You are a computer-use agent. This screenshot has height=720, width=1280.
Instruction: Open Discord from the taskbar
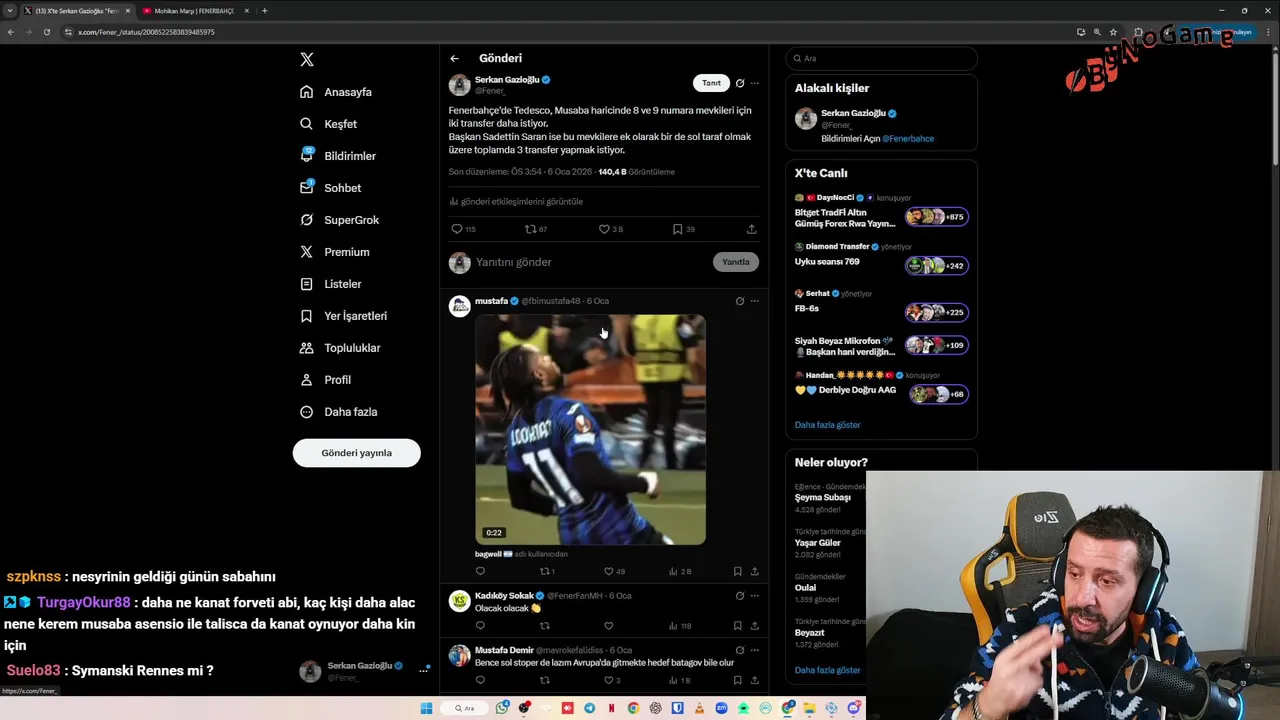tap(853, 708)
